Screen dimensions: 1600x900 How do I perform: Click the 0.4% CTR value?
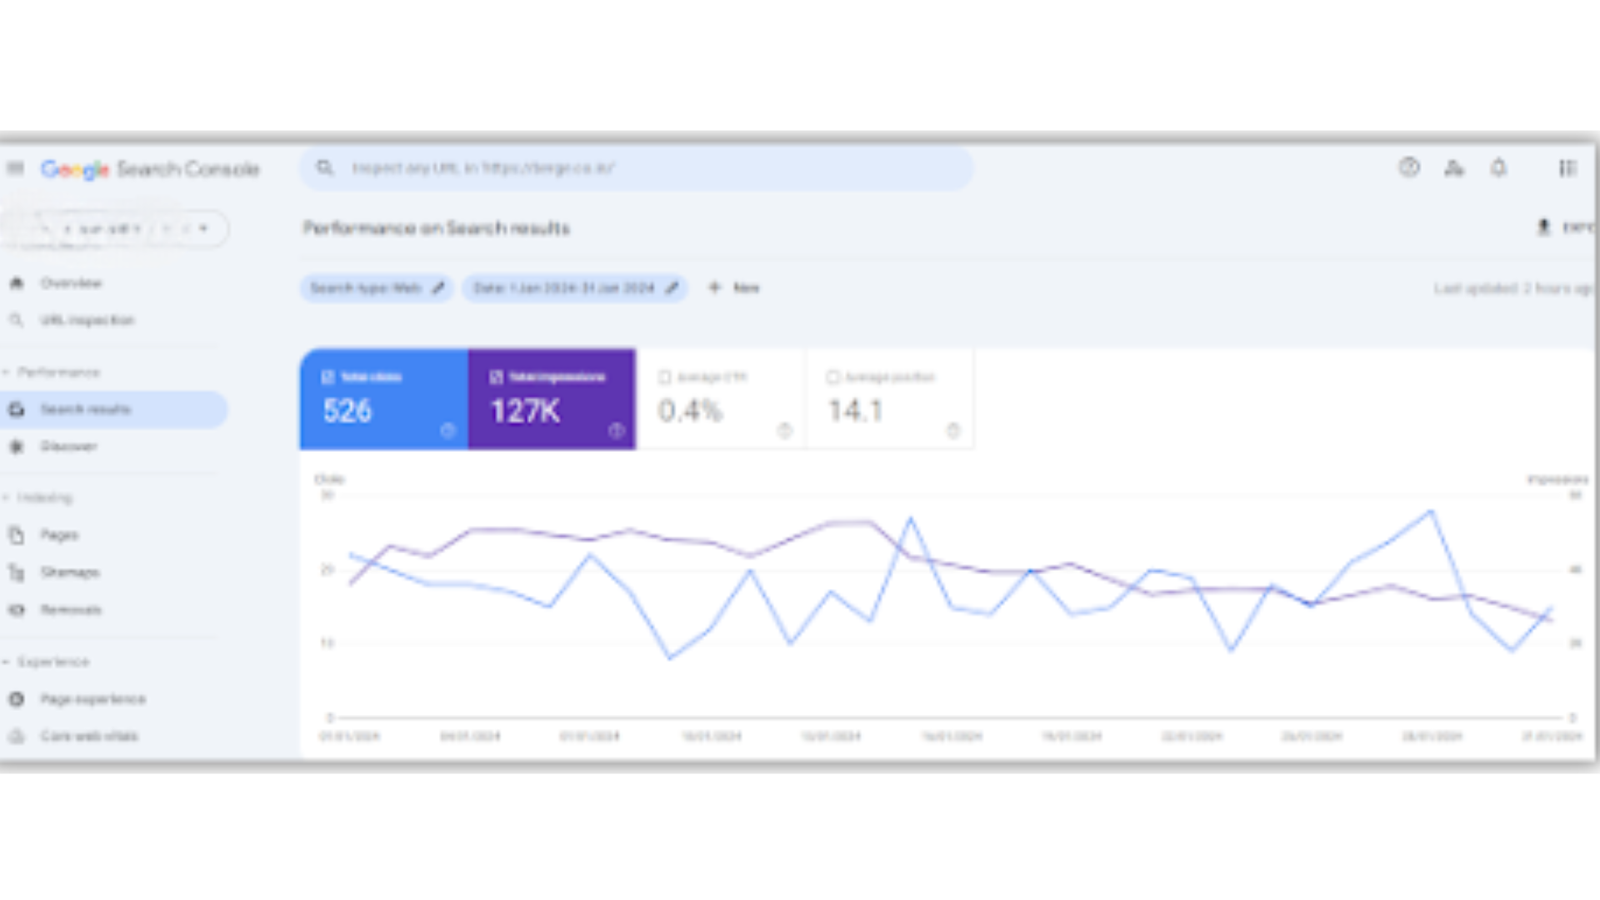click(x=690, y=410)
